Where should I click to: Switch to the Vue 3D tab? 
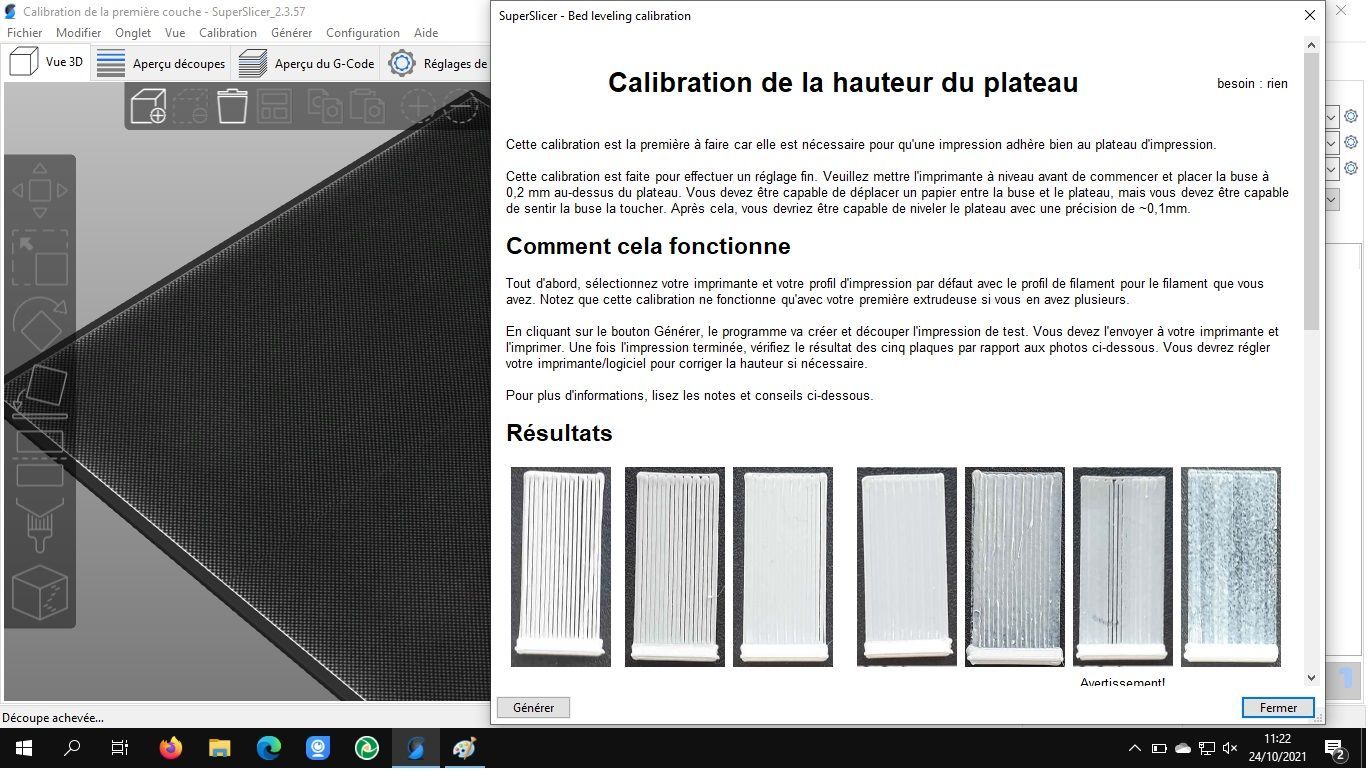(47, 62)
